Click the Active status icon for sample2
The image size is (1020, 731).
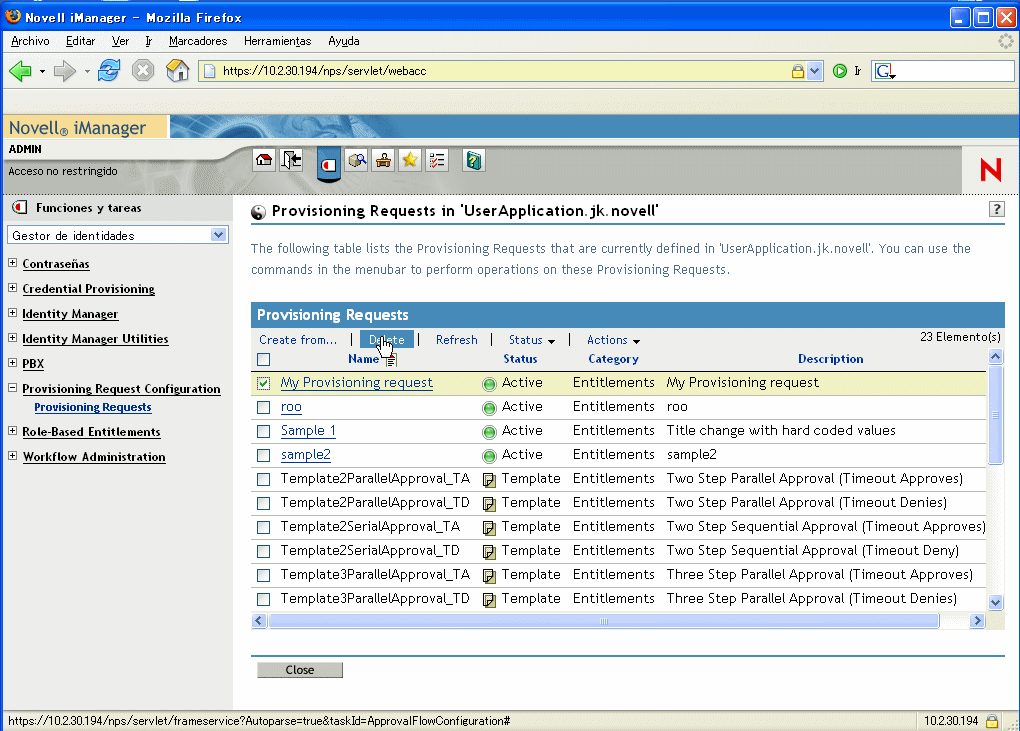pyautogui.click(x=489, y=456)
